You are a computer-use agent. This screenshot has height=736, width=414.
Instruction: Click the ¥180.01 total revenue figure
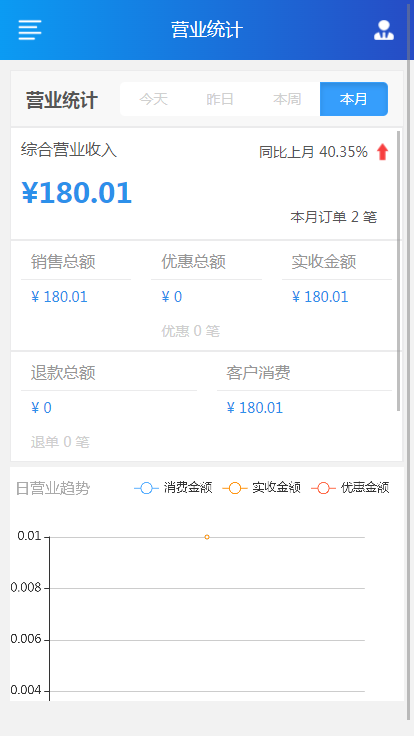[x=77, y=193]
